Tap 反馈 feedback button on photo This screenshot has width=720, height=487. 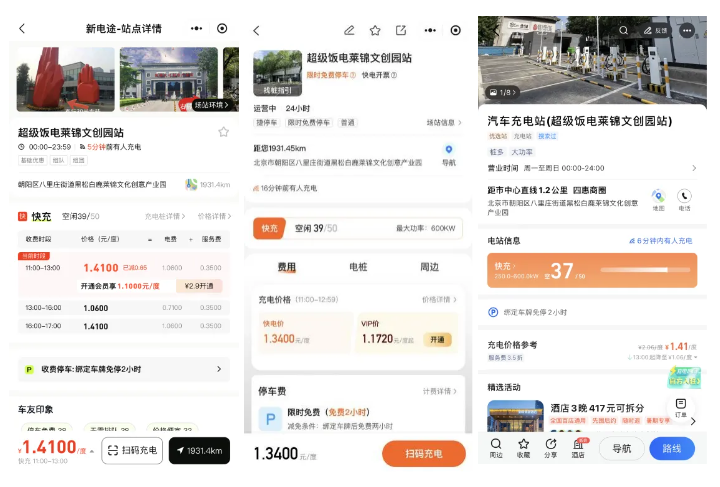[655, 30]
